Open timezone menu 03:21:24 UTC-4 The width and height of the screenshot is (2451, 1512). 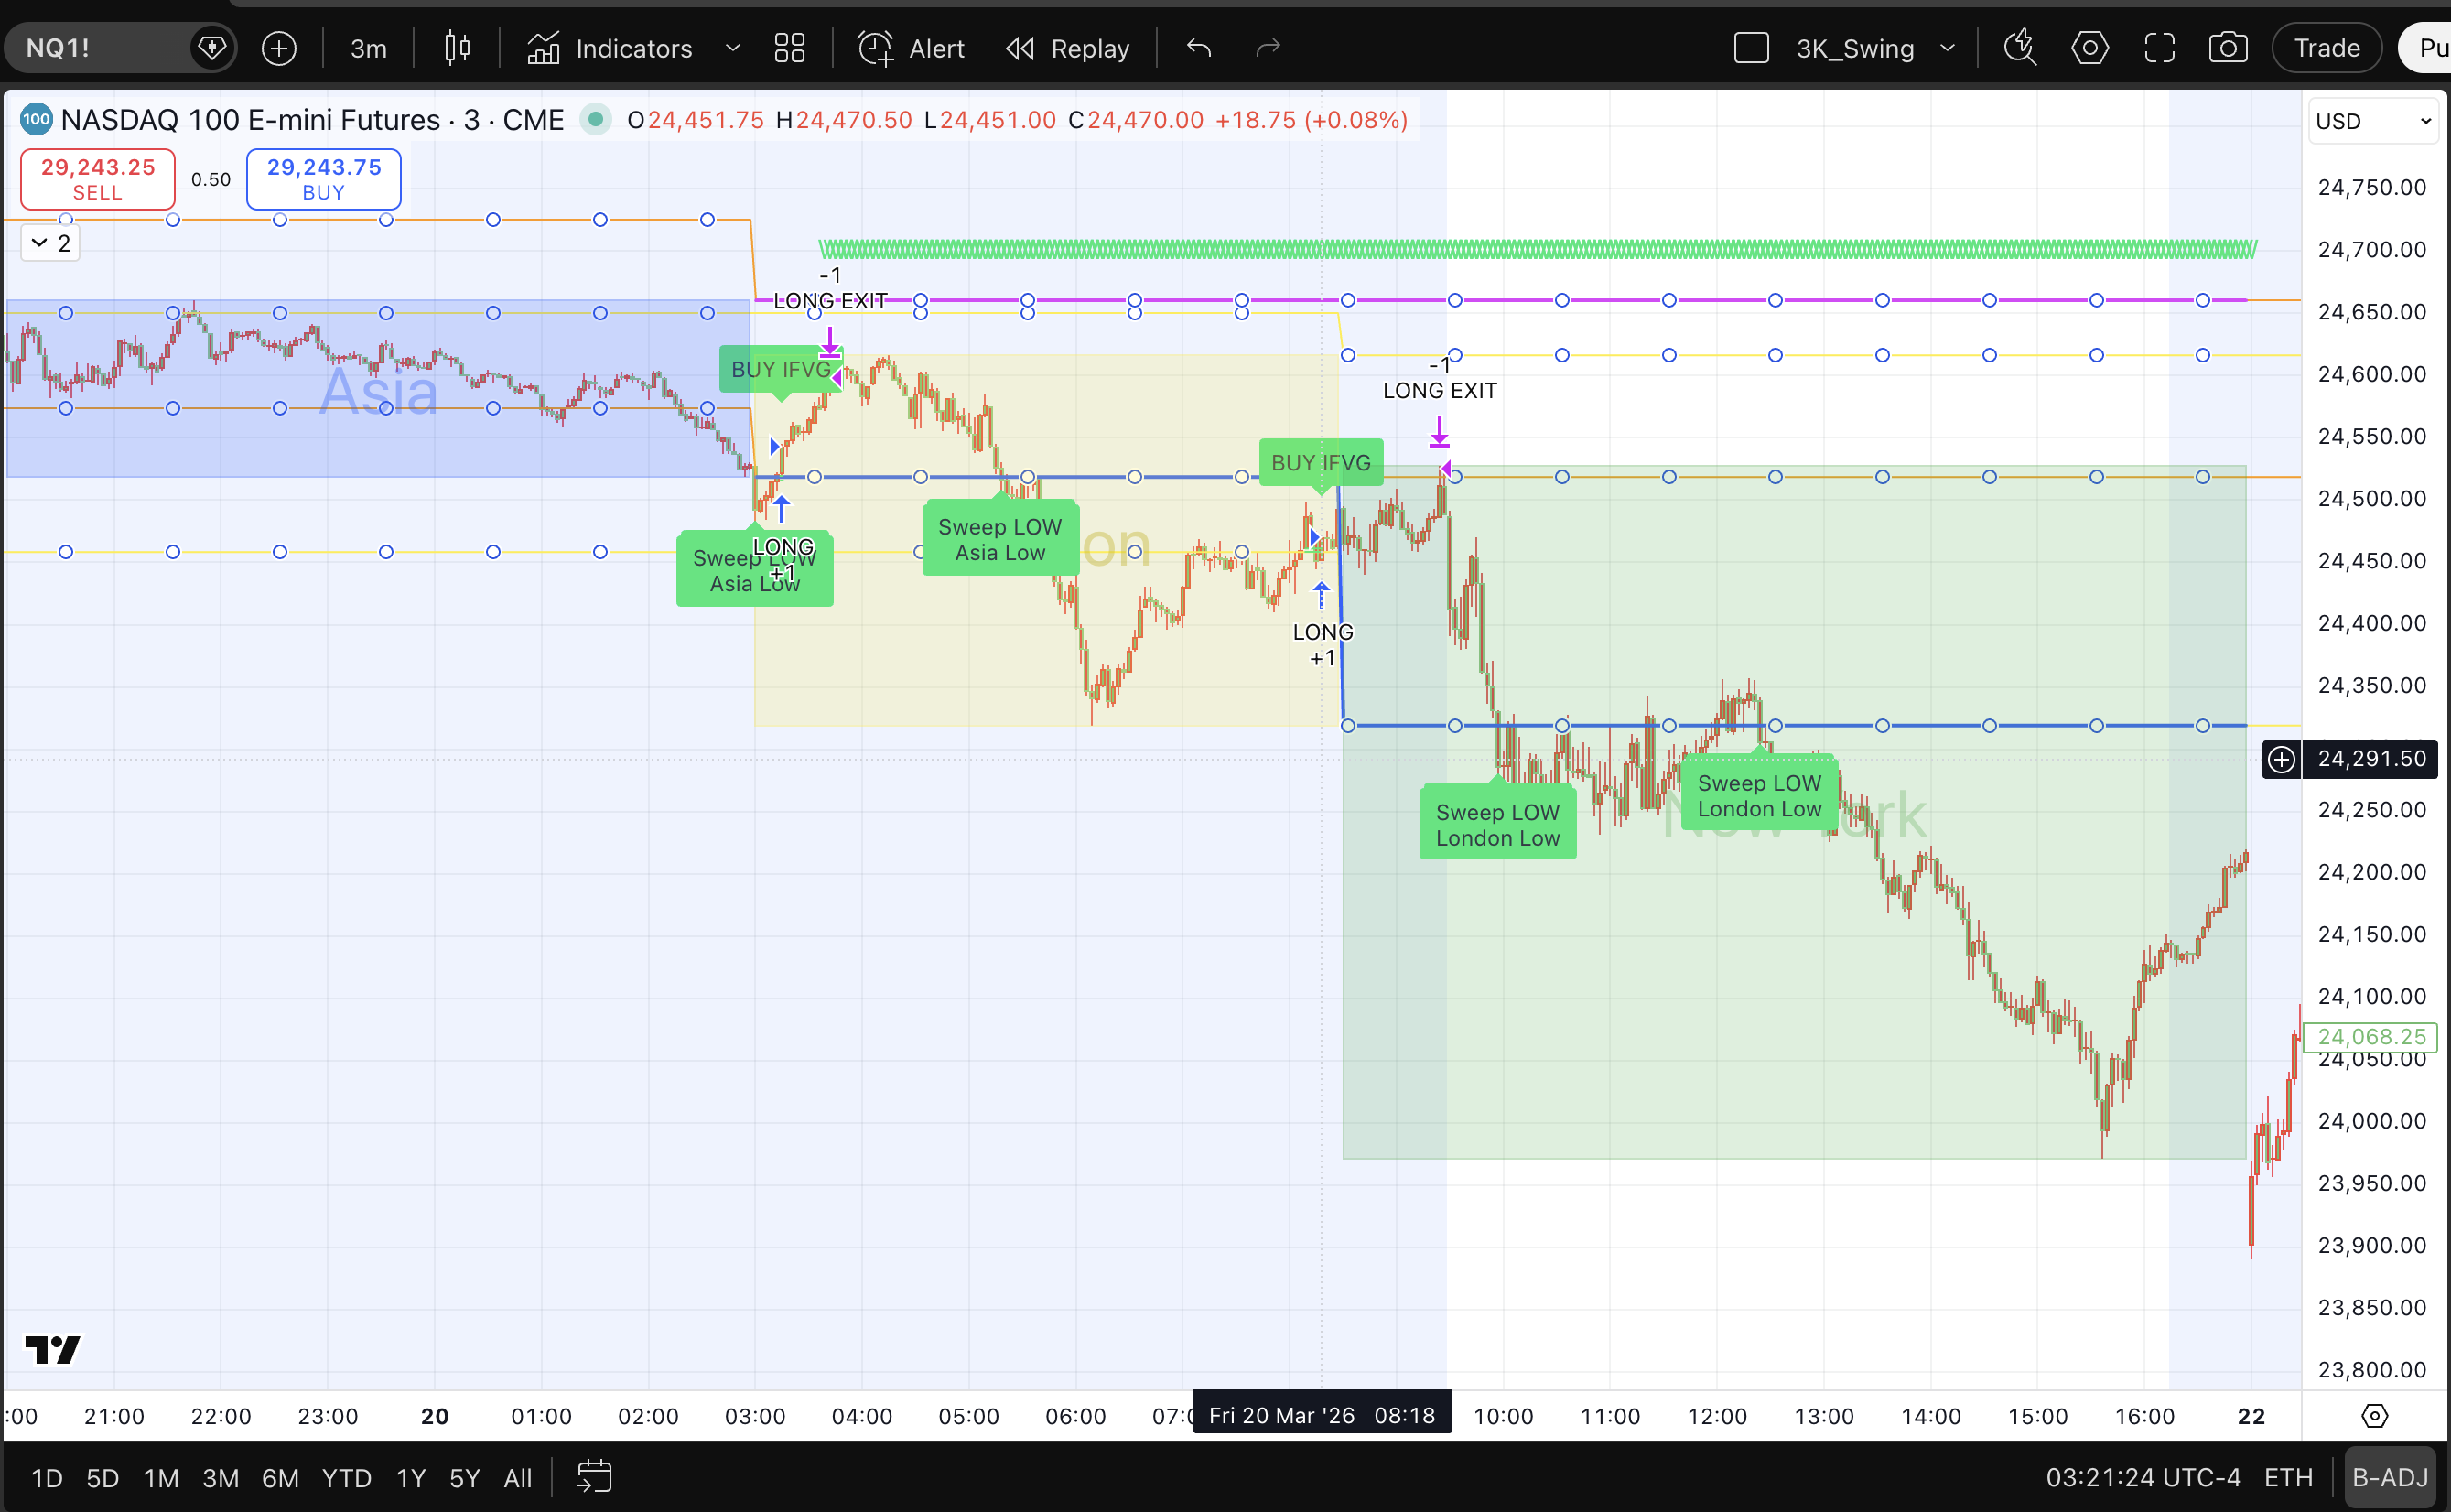point(2143,1478)
